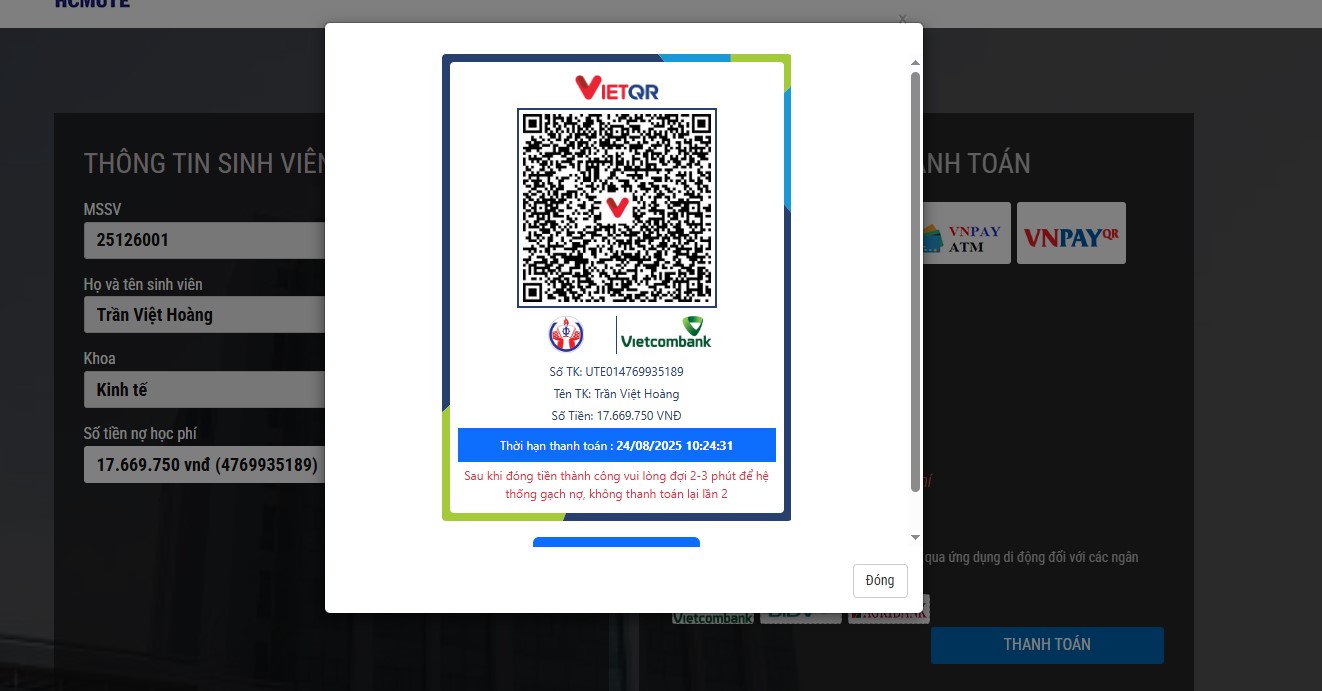Click the Đóng button

pos(880,581)
